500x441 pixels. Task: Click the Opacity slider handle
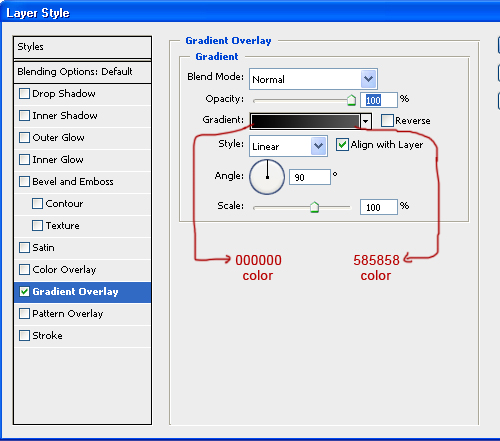[x=351, y=100]
